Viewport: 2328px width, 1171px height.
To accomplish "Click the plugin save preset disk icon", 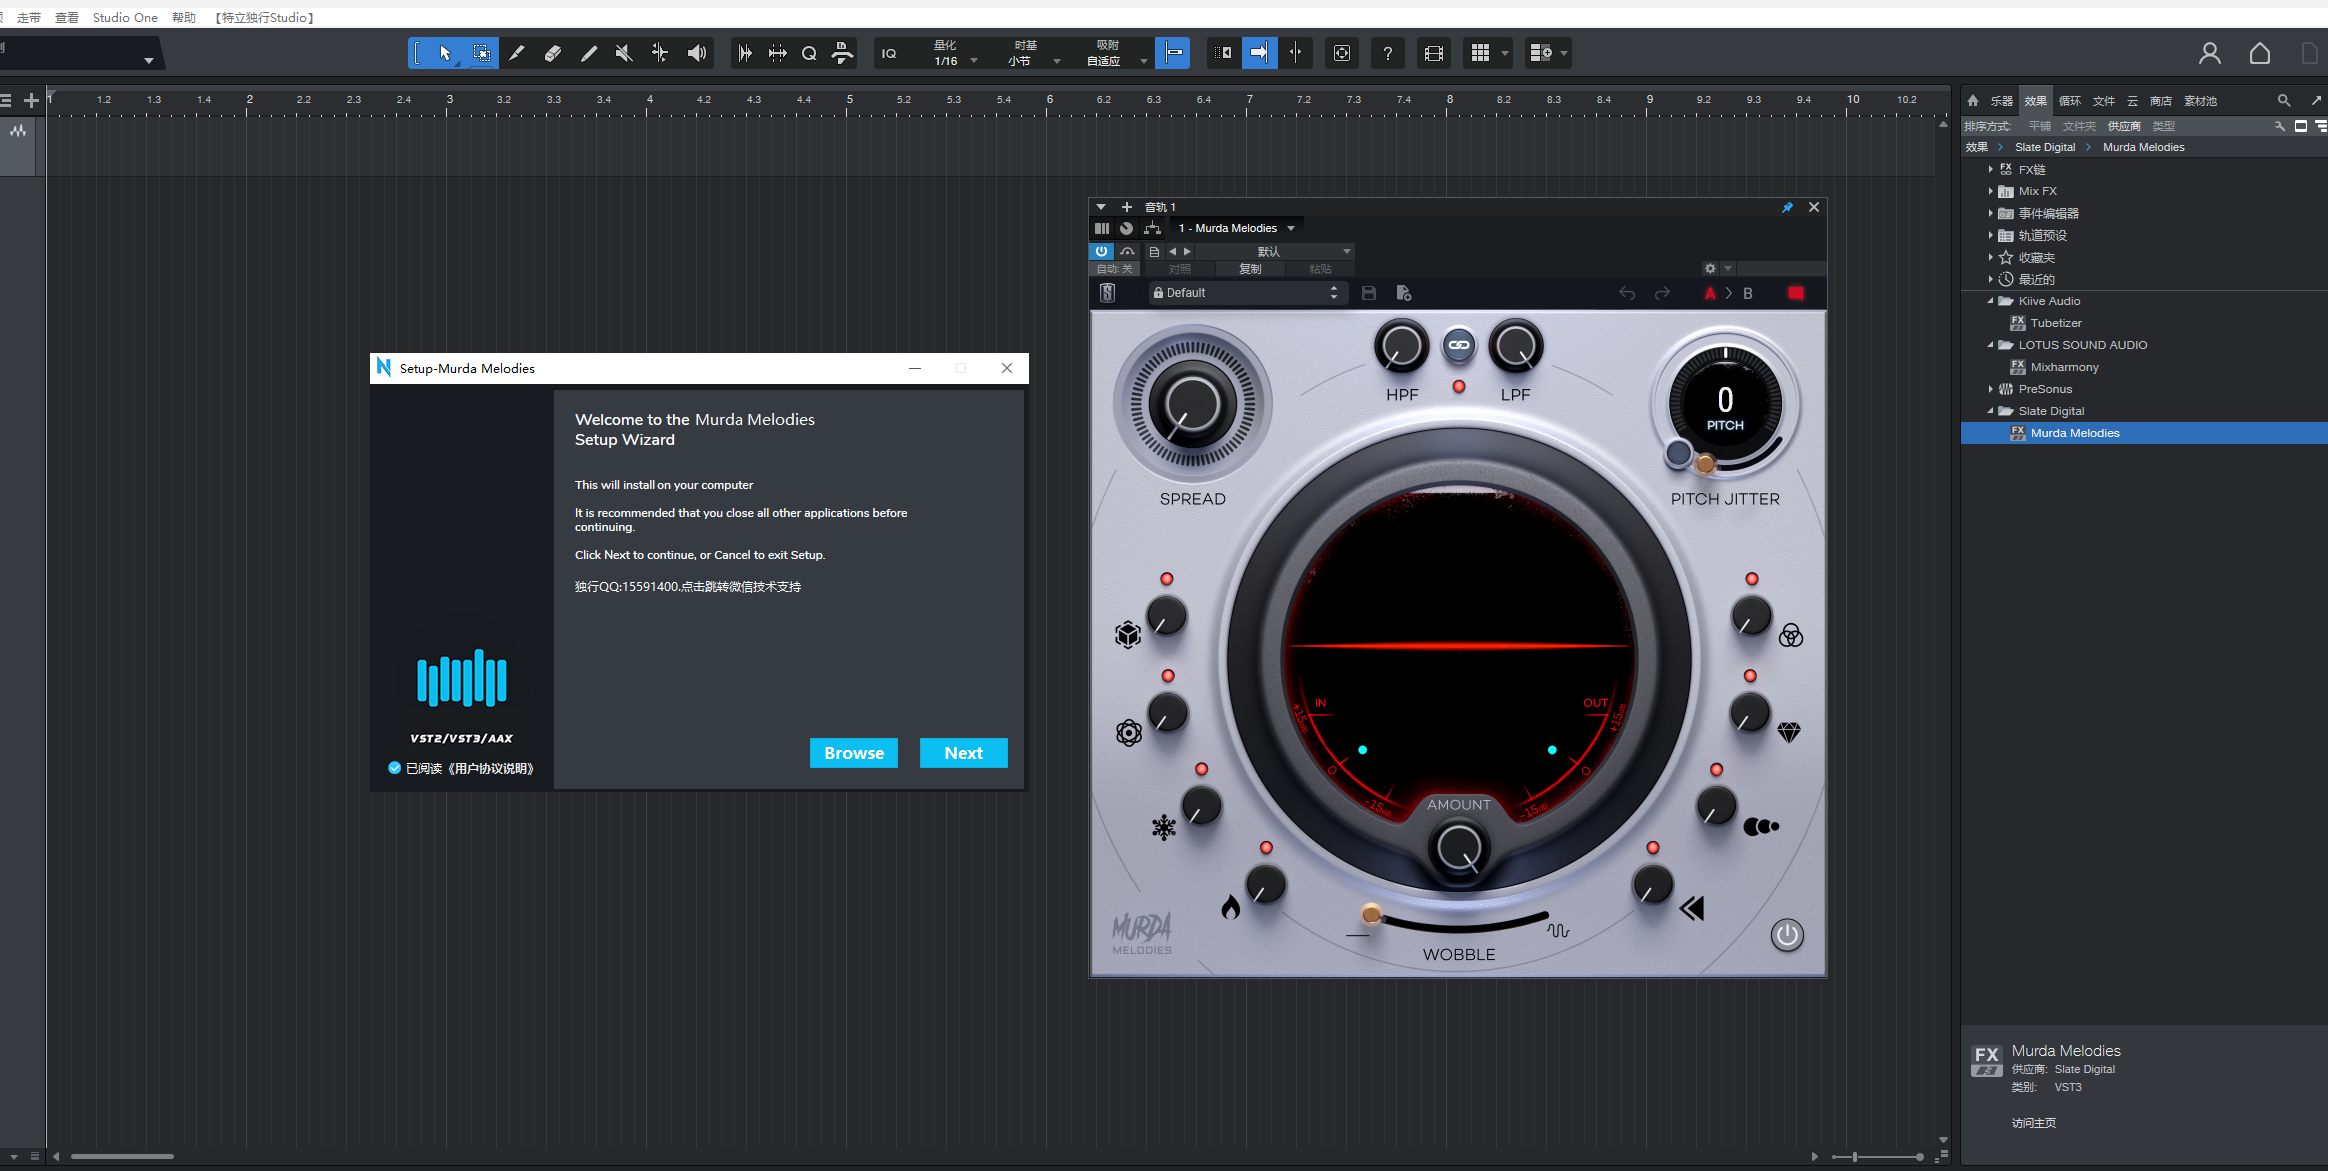I will [1369, 293].
